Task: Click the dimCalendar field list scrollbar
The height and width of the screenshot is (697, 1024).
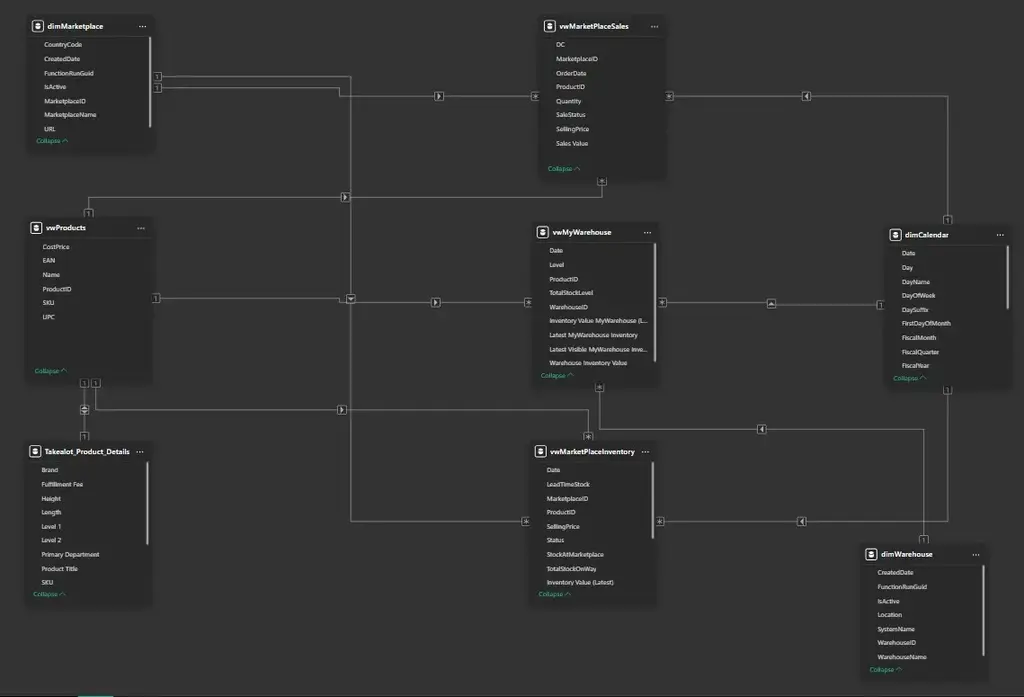Action: 1008,277
